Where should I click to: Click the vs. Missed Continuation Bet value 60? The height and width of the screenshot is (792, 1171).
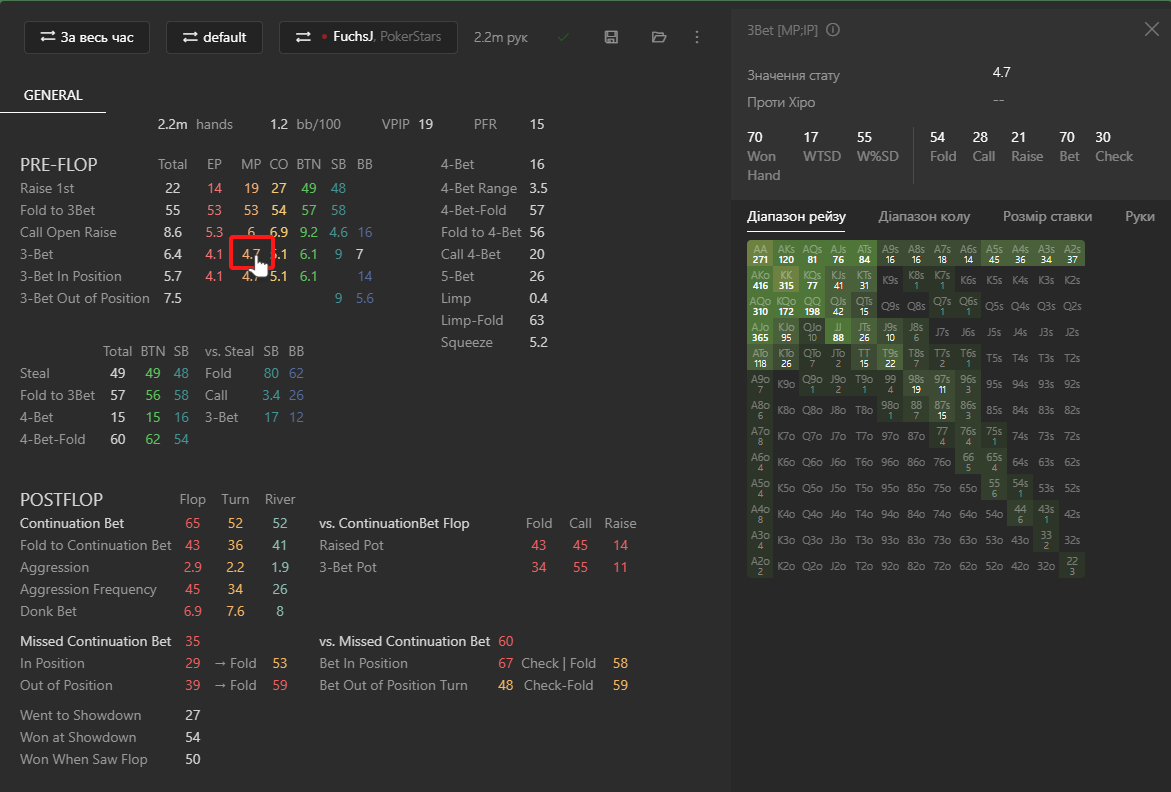point(506,641)
